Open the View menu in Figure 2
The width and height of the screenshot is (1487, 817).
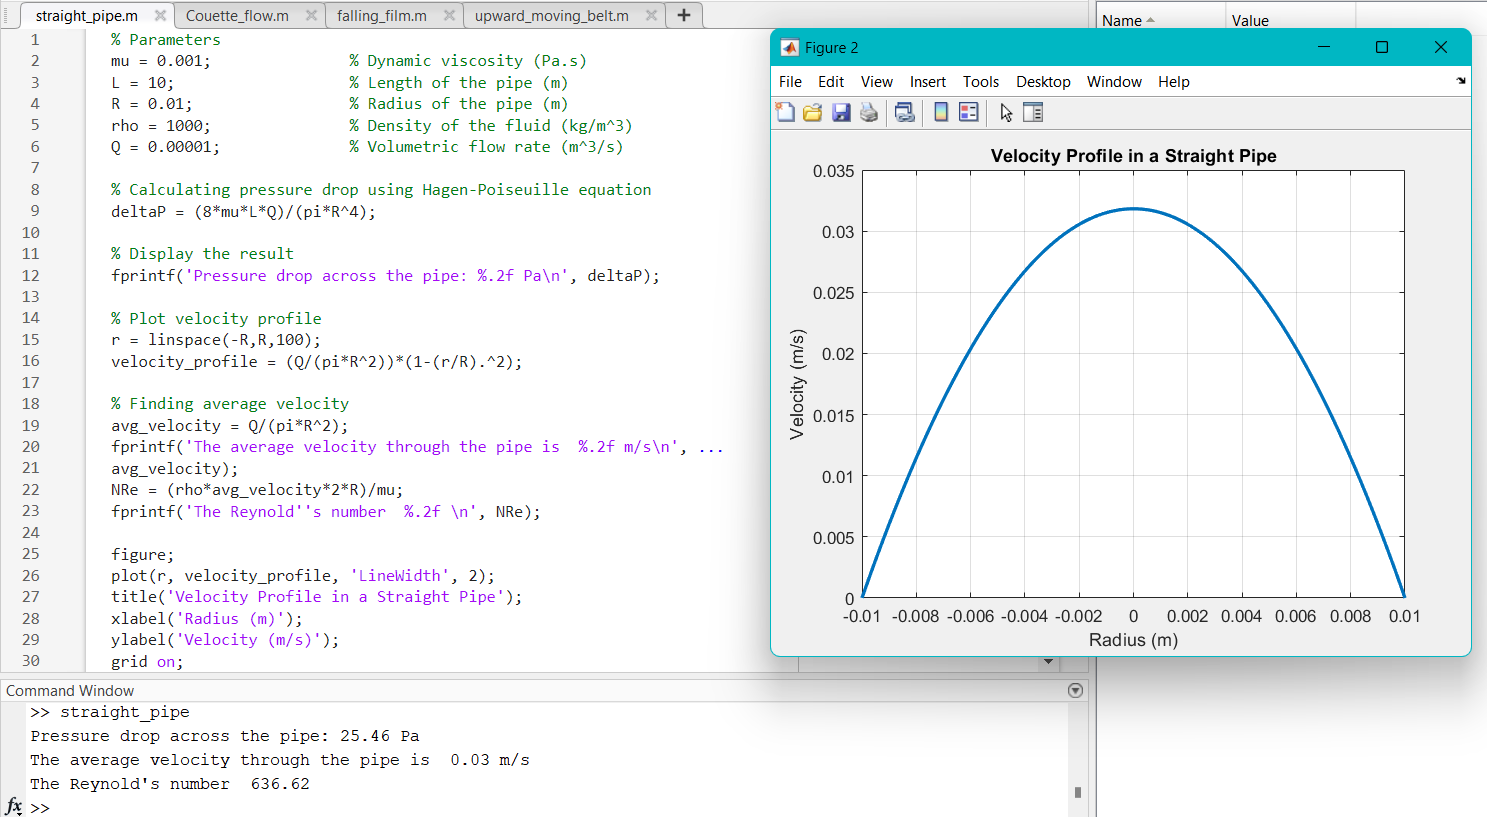click(877, 82)
